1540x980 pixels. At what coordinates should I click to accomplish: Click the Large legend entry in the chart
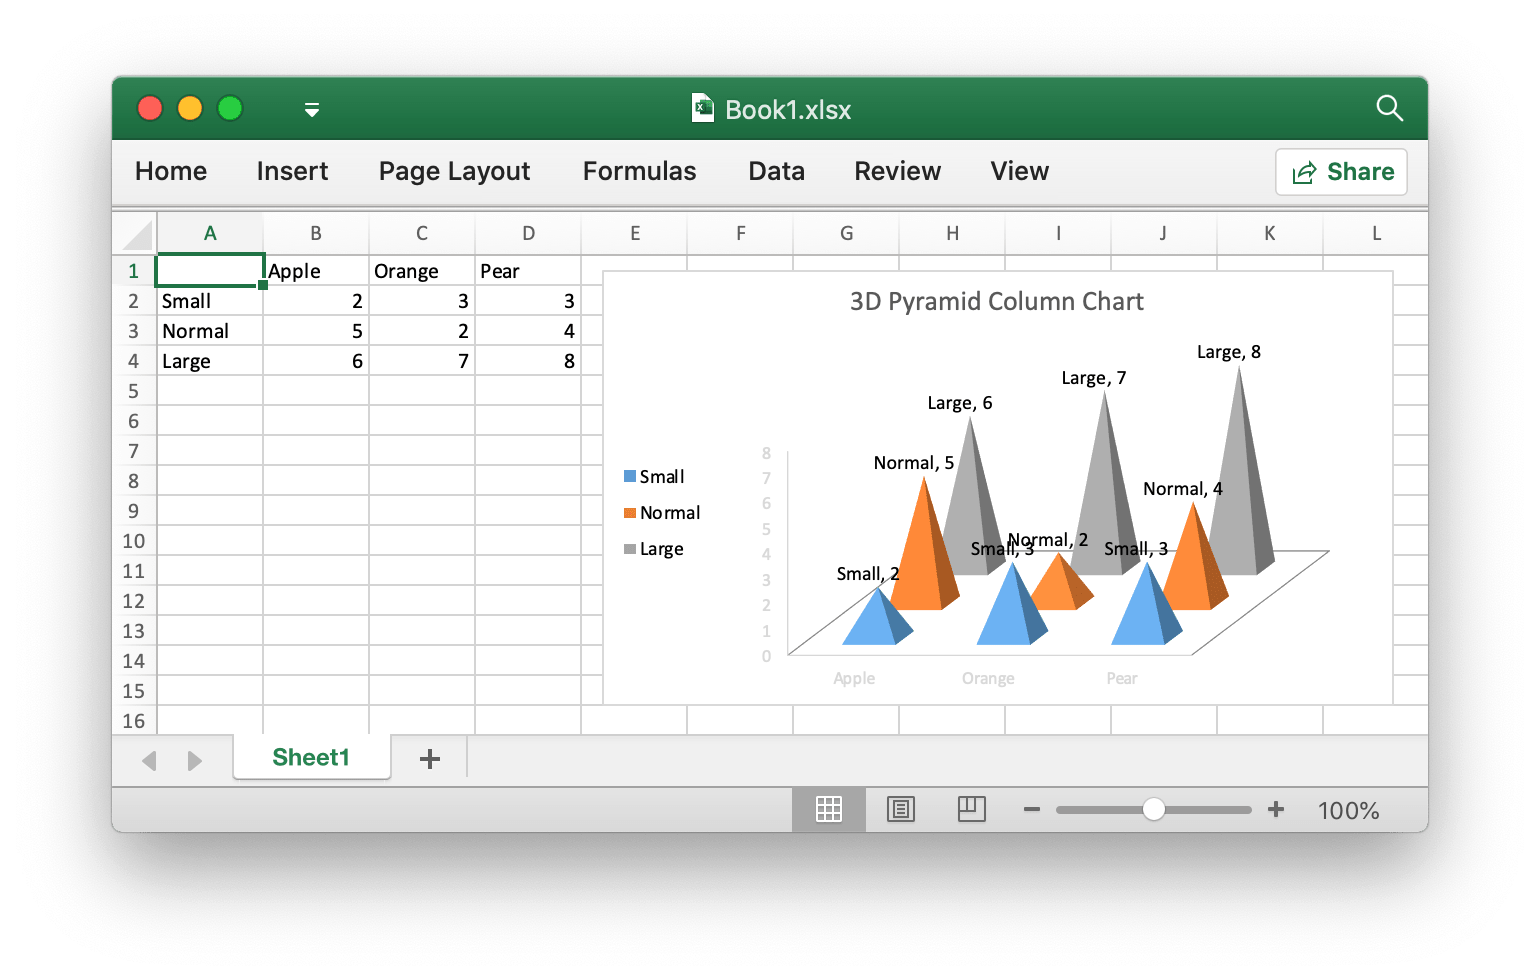coord(655,548)
